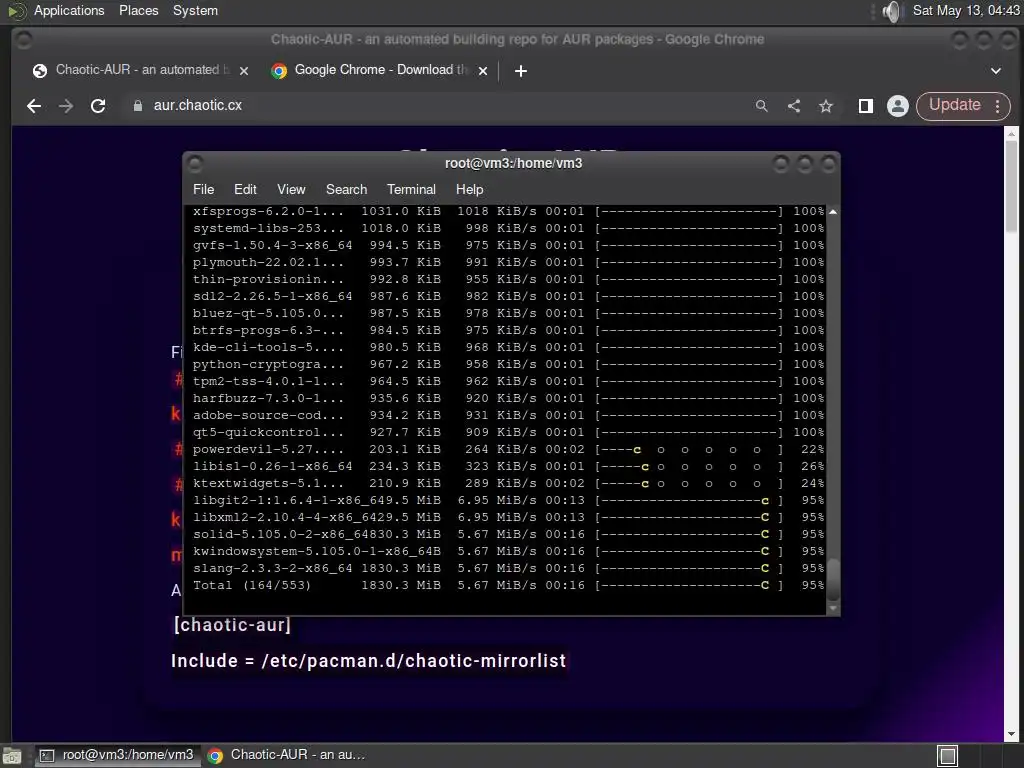Open the Chrome window menu icon in its title bar

pos(24,40)
